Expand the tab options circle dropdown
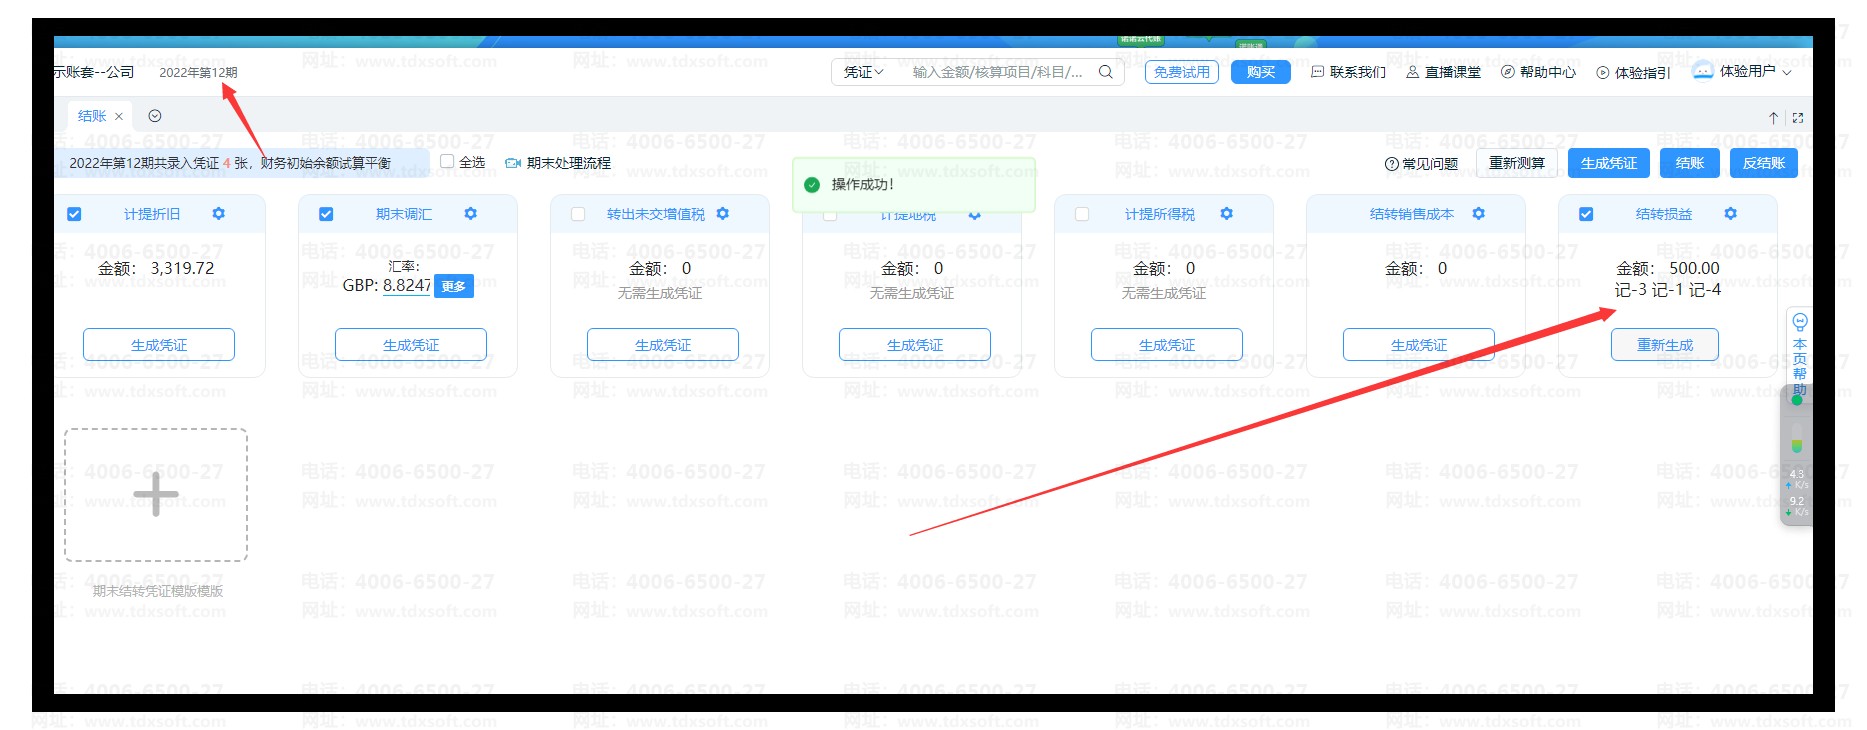This screenshot has height=730, width=1867. 155,116
